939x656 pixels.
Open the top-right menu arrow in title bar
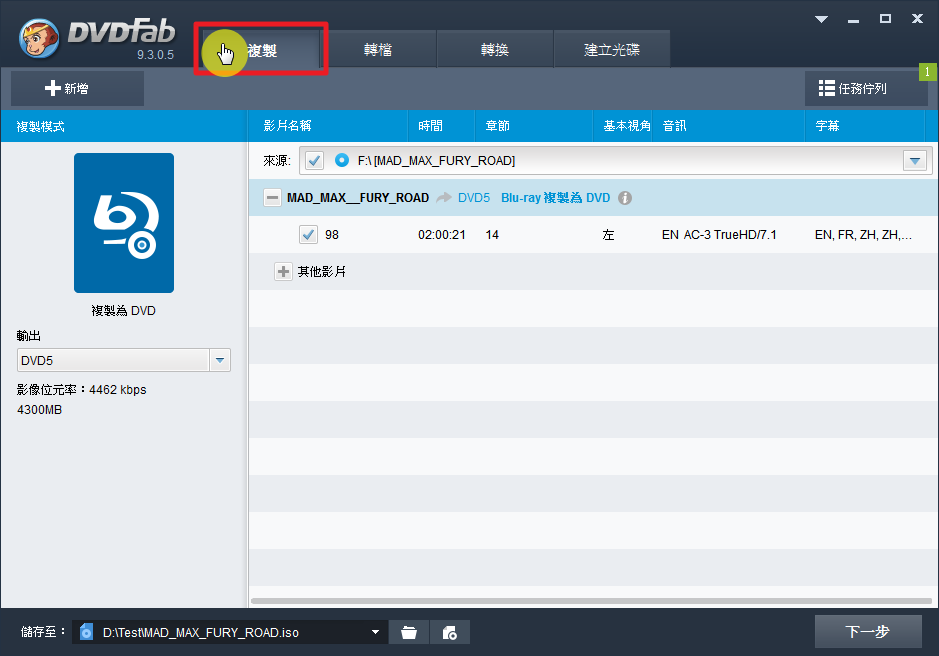coord(821,19)
